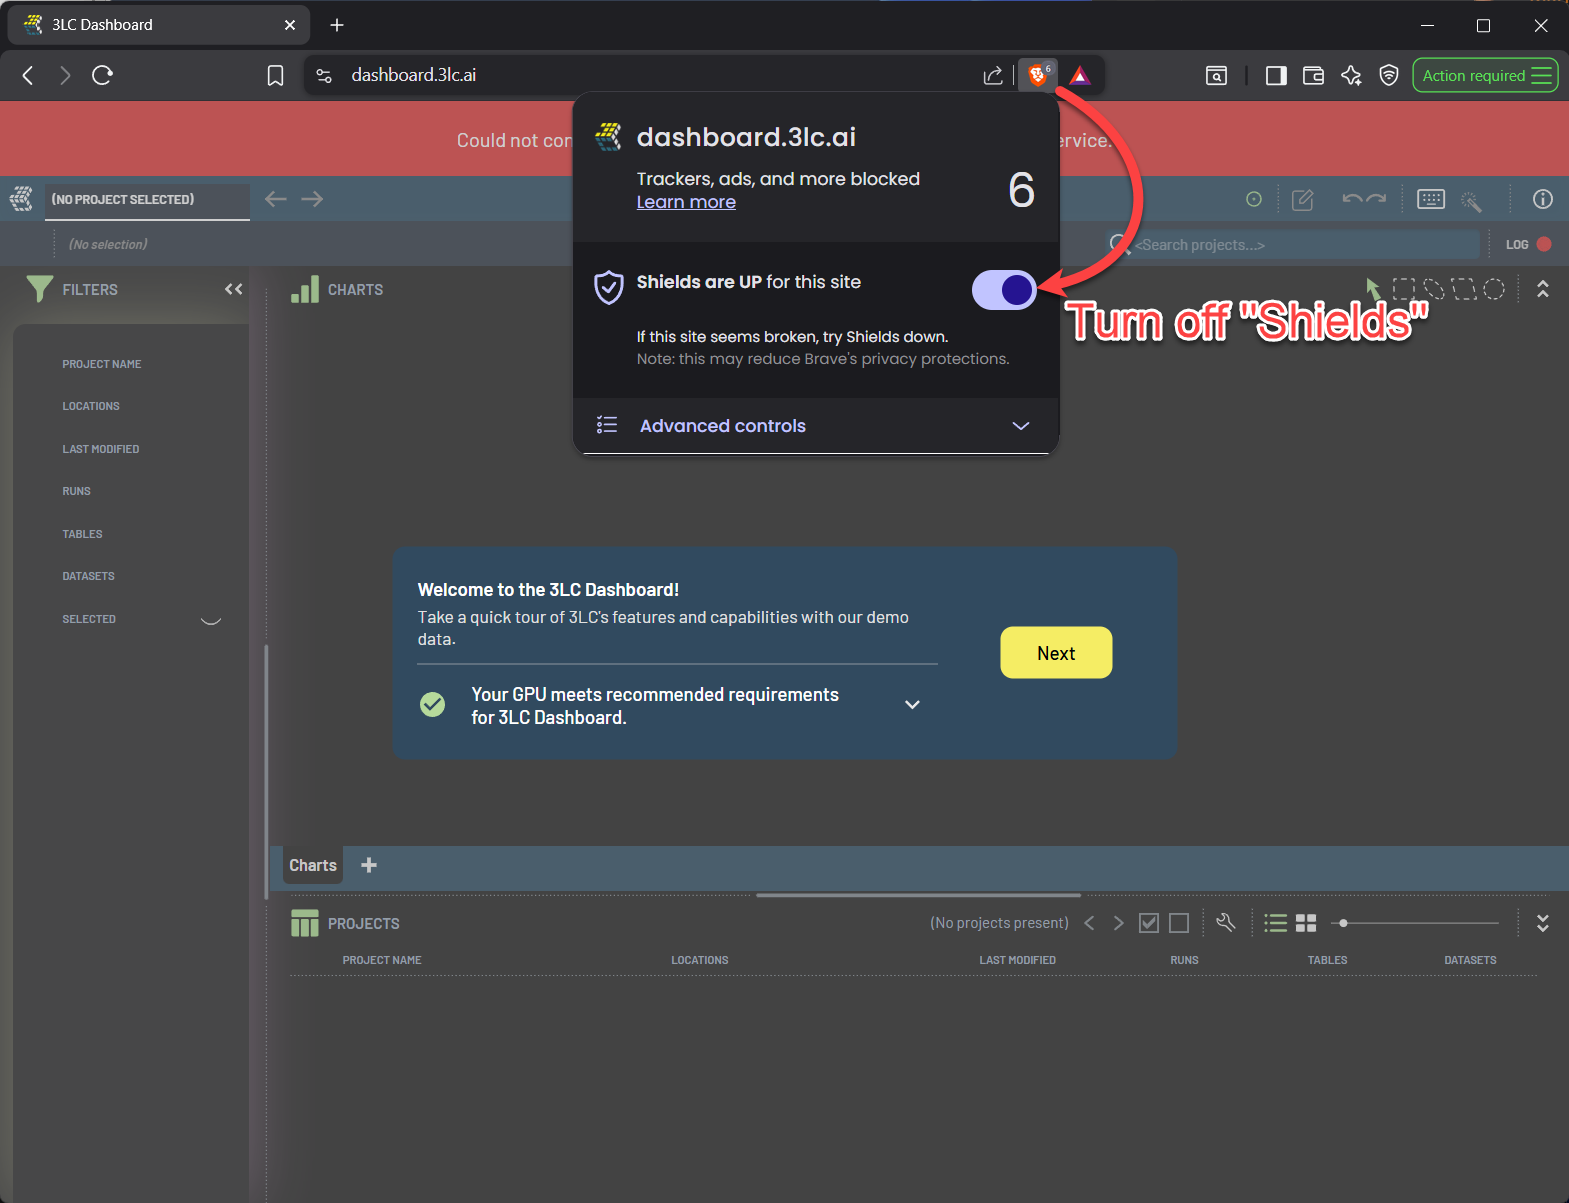The height and width of the screenshot is (1203, 1569).
Task: Check the select-all projects checkbox
Action: coord(1149,923)
